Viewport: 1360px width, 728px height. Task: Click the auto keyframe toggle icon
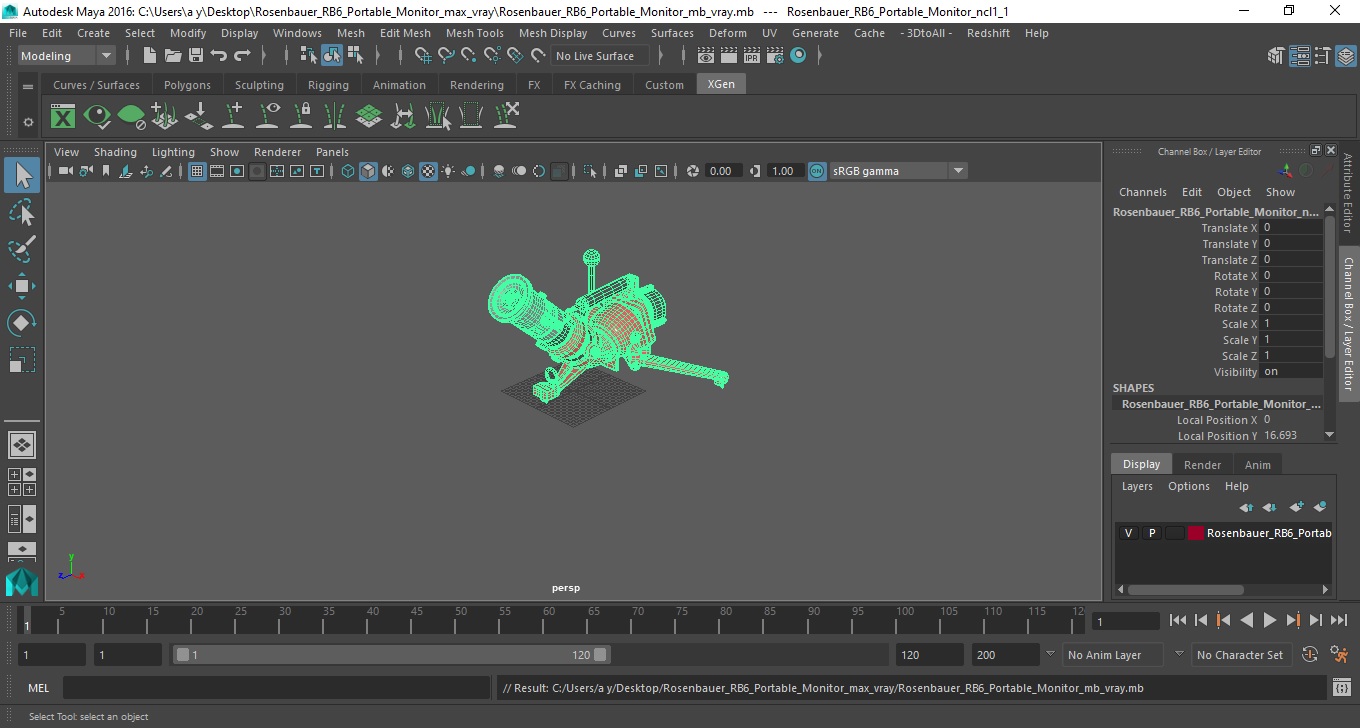click(x=1310, y=655)
